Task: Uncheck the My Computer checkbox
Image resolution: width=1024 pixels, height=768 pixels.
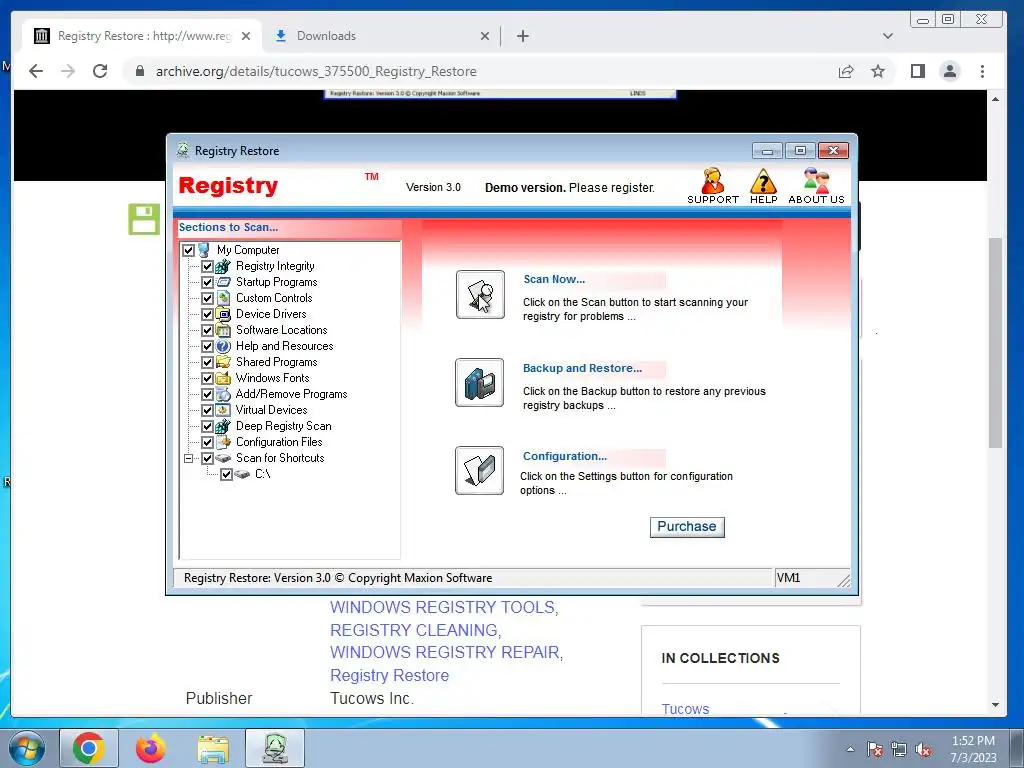Action: point(189,250)
